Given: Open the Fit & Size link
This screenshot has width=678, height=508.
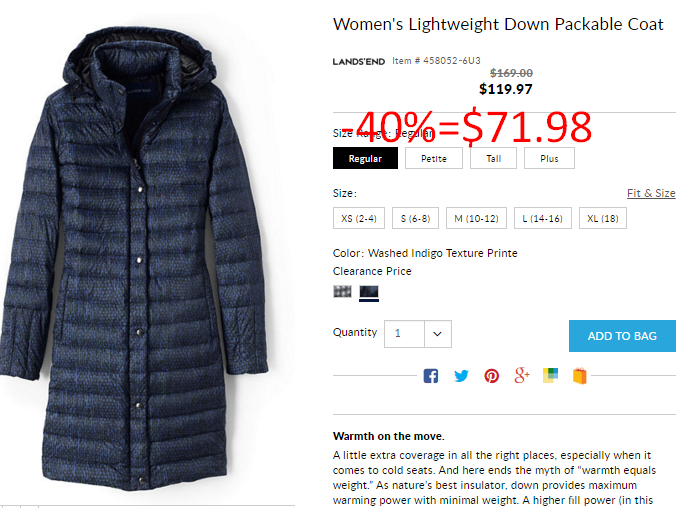Looking at the screenshot, I should tap(651, 193).
